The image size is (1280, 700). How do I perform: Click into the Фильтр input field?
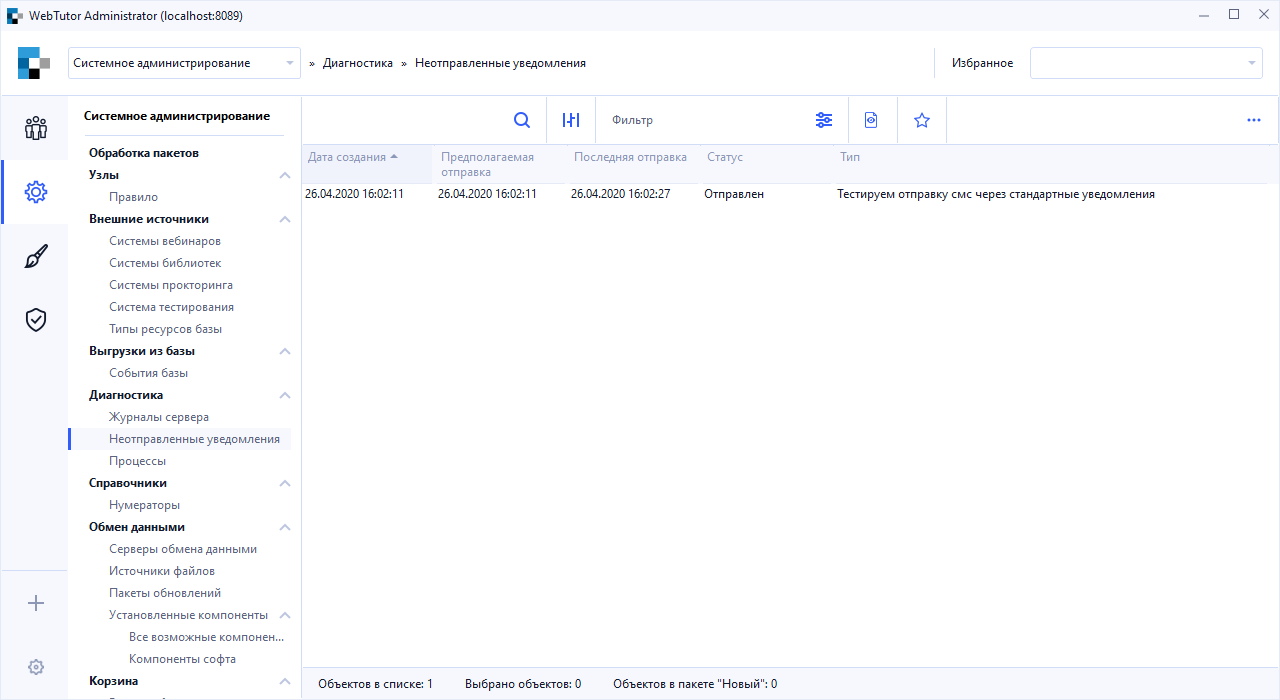coord(700,120)
